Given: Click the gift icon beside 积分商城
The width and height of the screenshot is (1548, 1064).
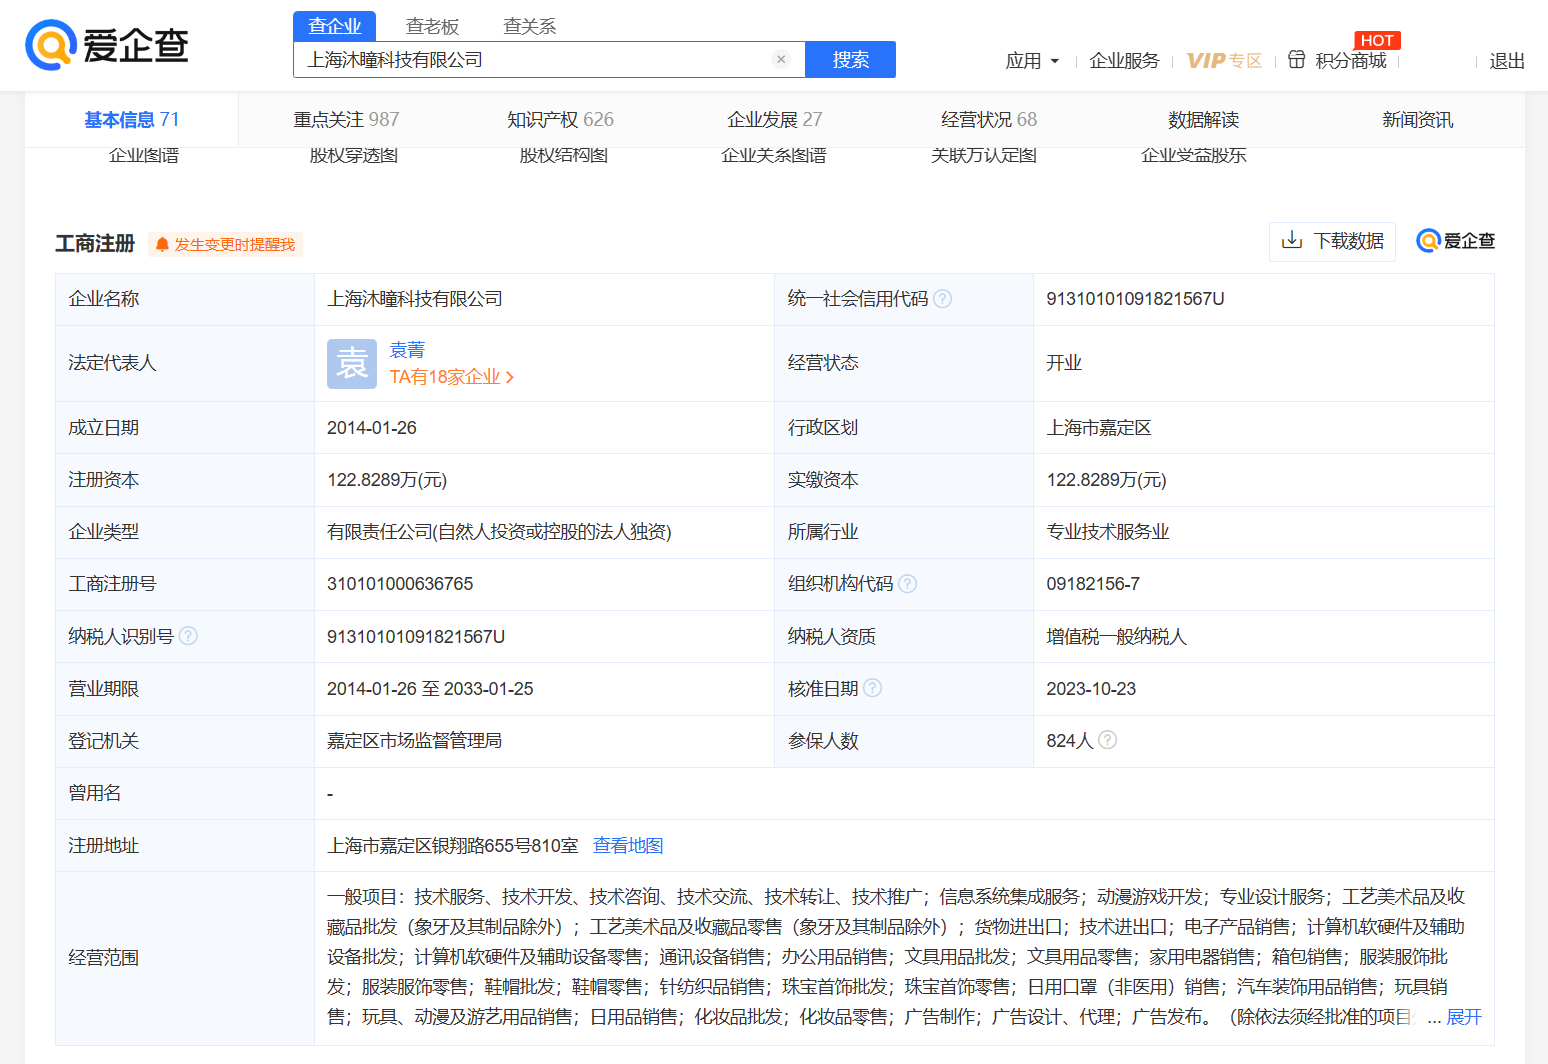Looking at the screenshot, I should 1295,60.
